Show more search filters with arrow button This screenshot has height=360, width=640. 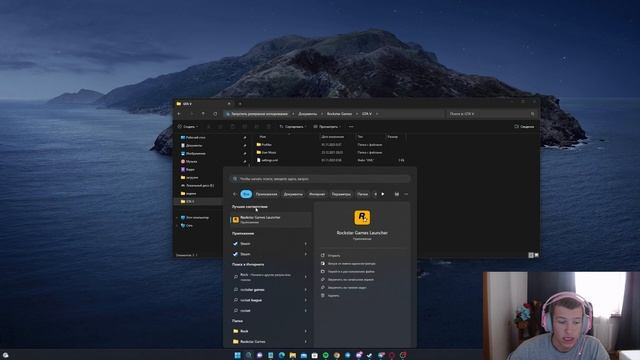(383, 194)
